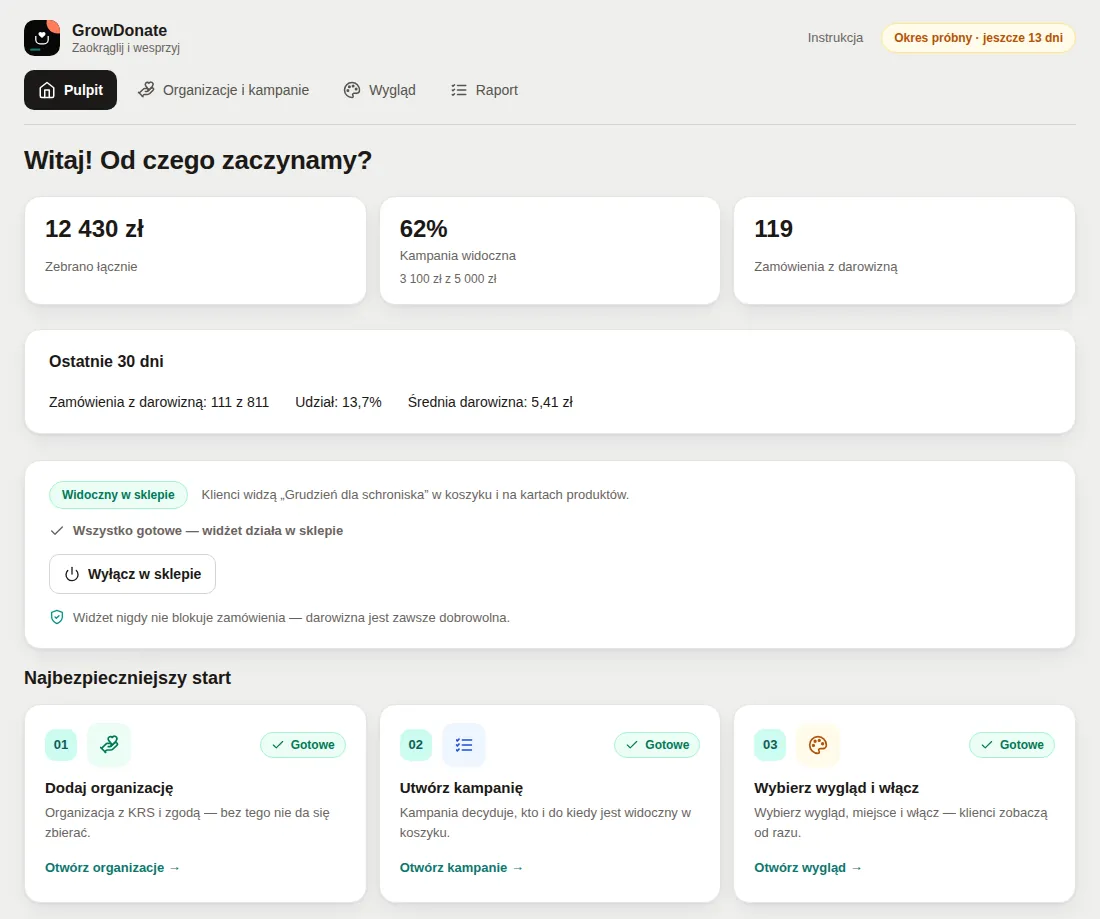
Task: Click the palette icon in step 03 card
Action: click(818, 744)
